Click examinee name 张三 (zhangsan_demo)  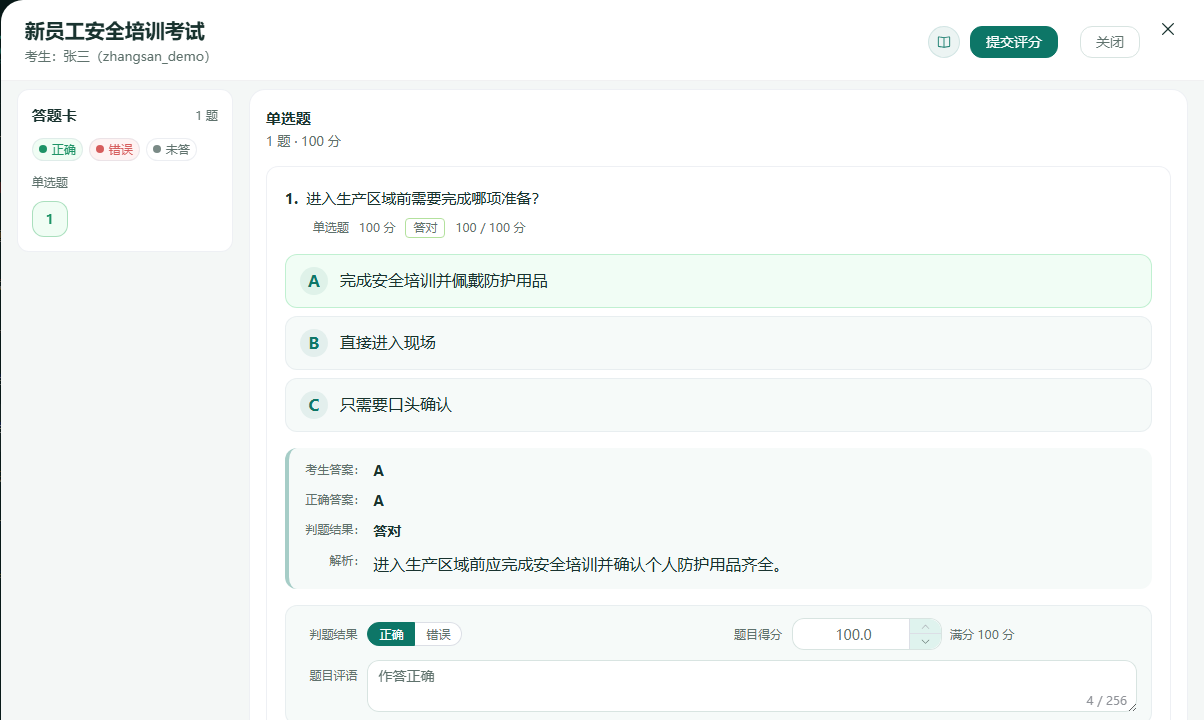pyautogui.click(x=136, y=57)
